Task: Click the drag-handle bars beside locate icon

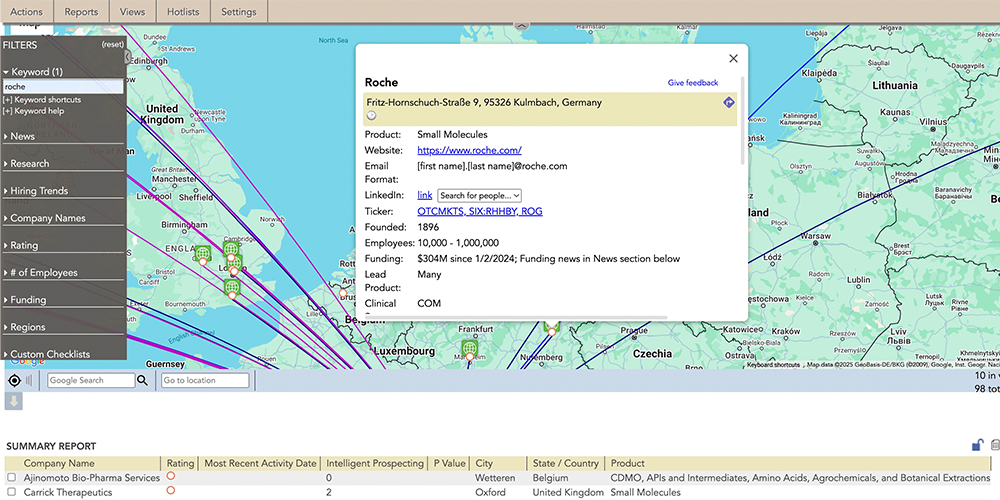Action: (29, 381)
